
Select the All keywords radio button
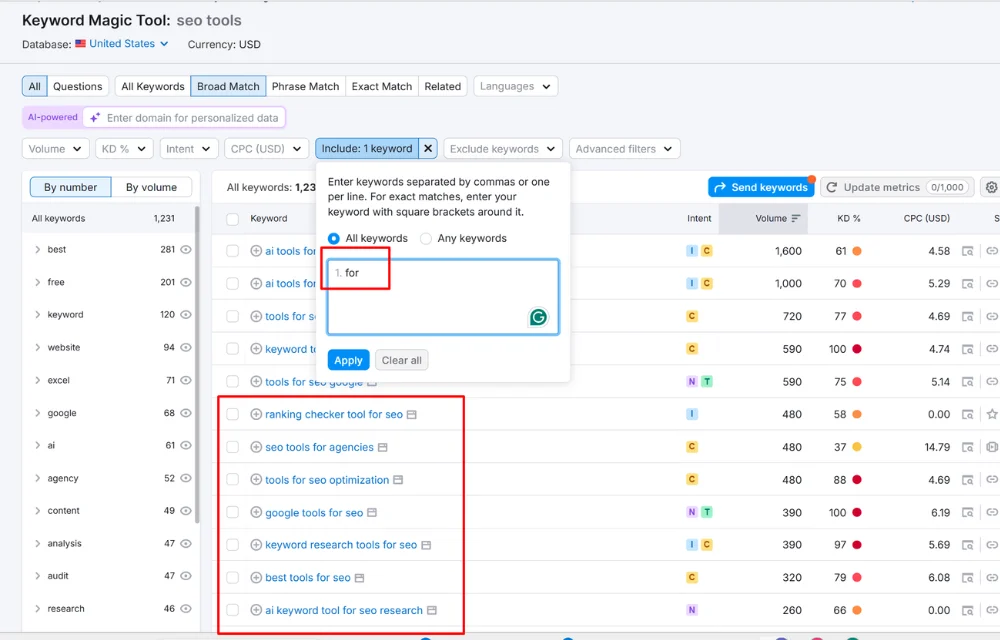(x=334, y=238)
